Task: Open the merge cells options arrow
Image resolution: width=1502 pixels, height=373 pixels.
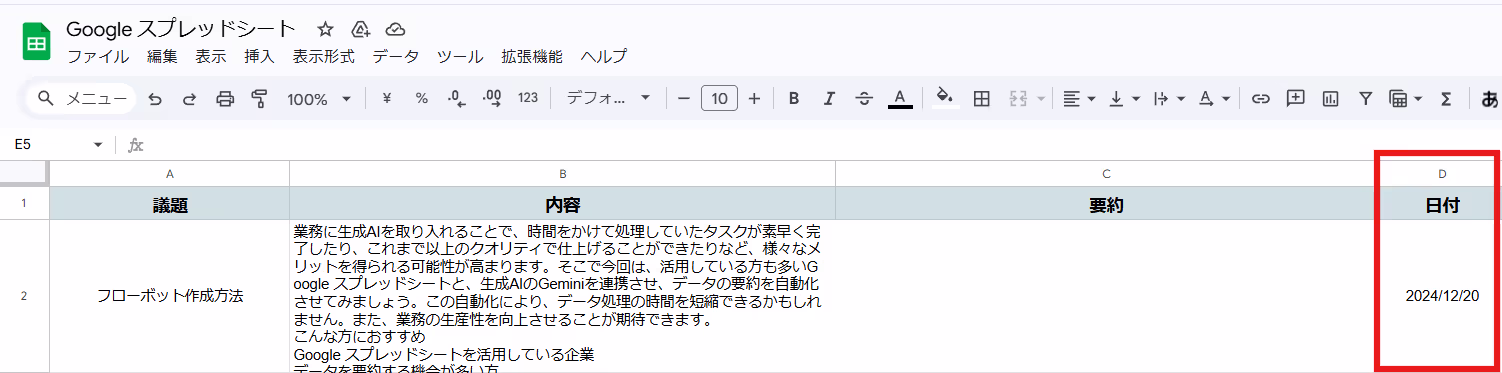Action: tap(1041, 99)
